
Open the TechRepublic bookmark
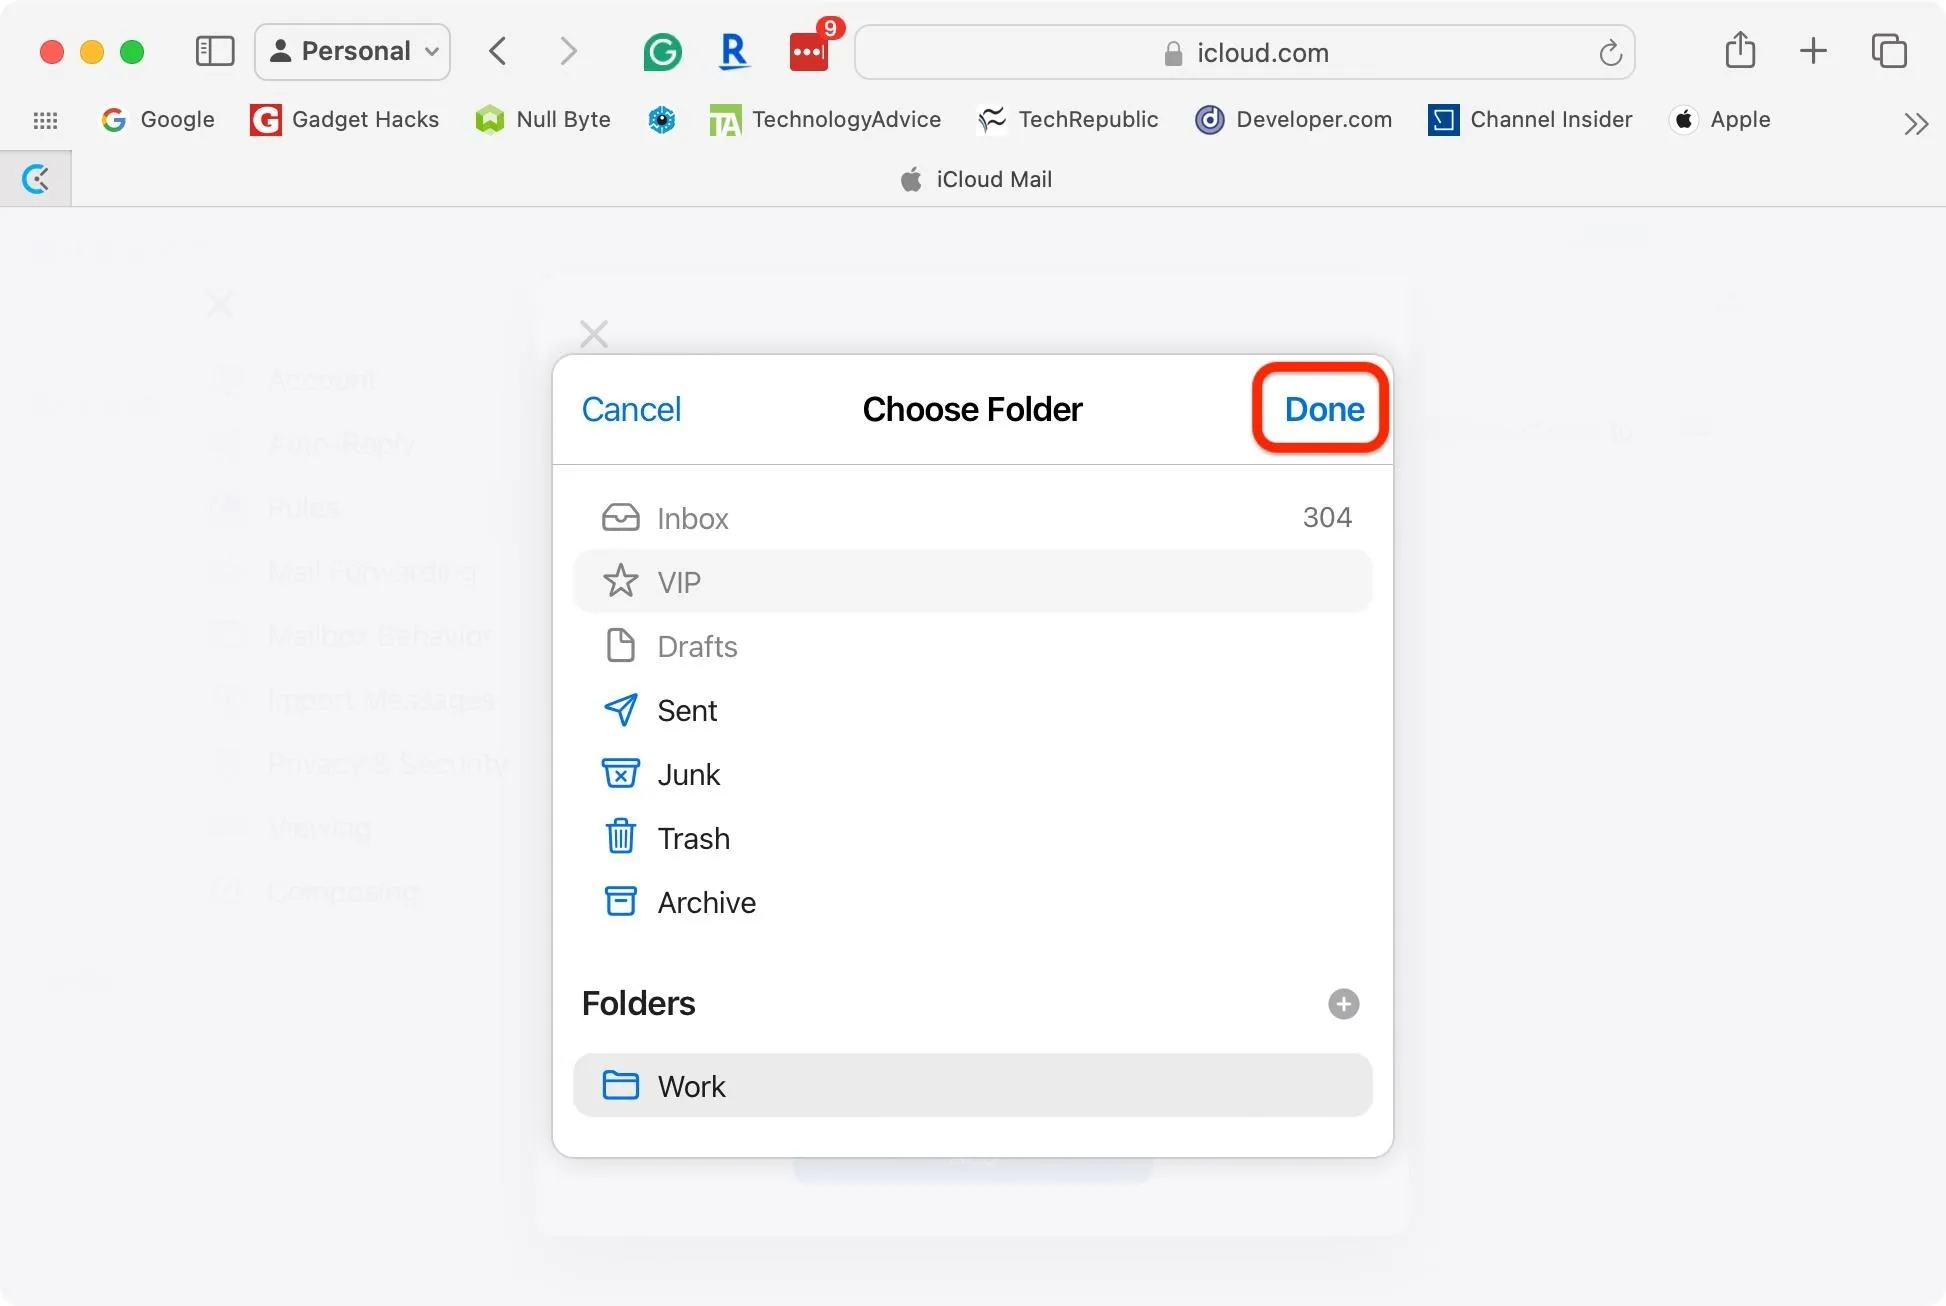1068,119
